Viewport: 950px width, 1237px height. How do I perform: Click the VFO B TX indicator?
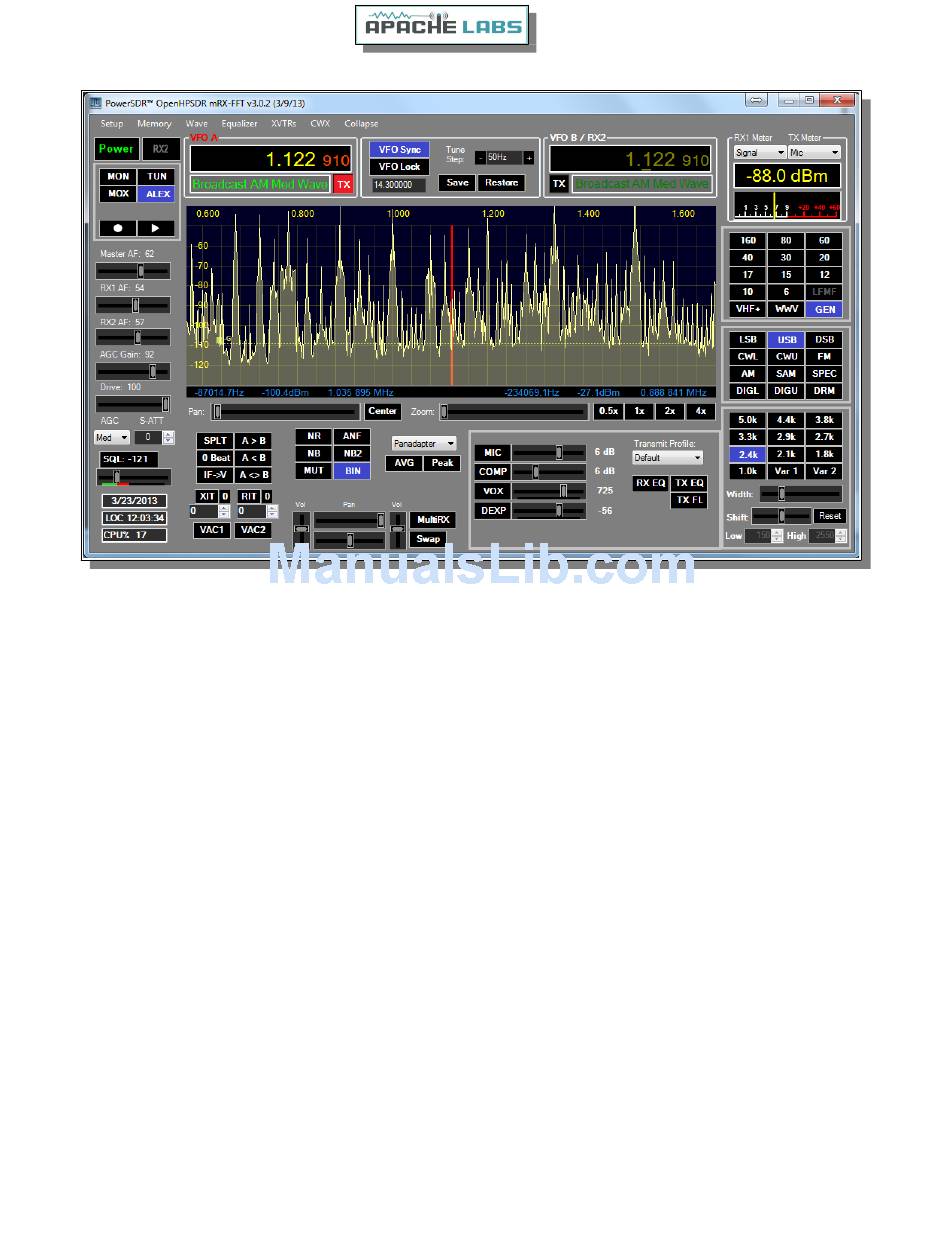(x=559, y=184)
